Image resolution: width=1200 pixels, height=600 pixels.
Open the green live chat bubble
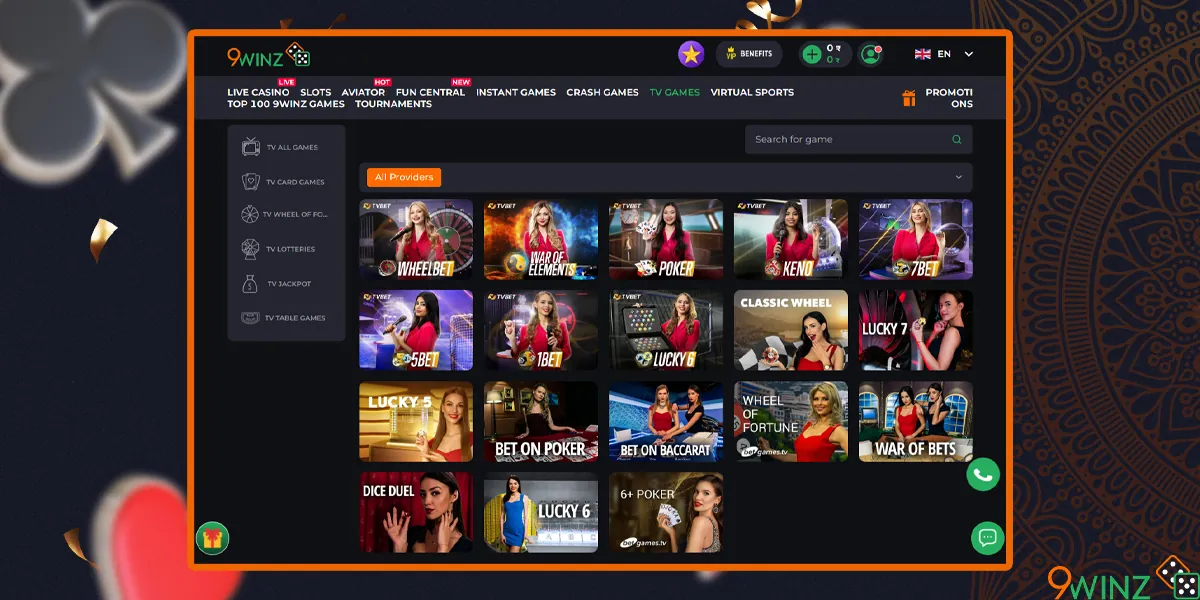pos(988,538)
